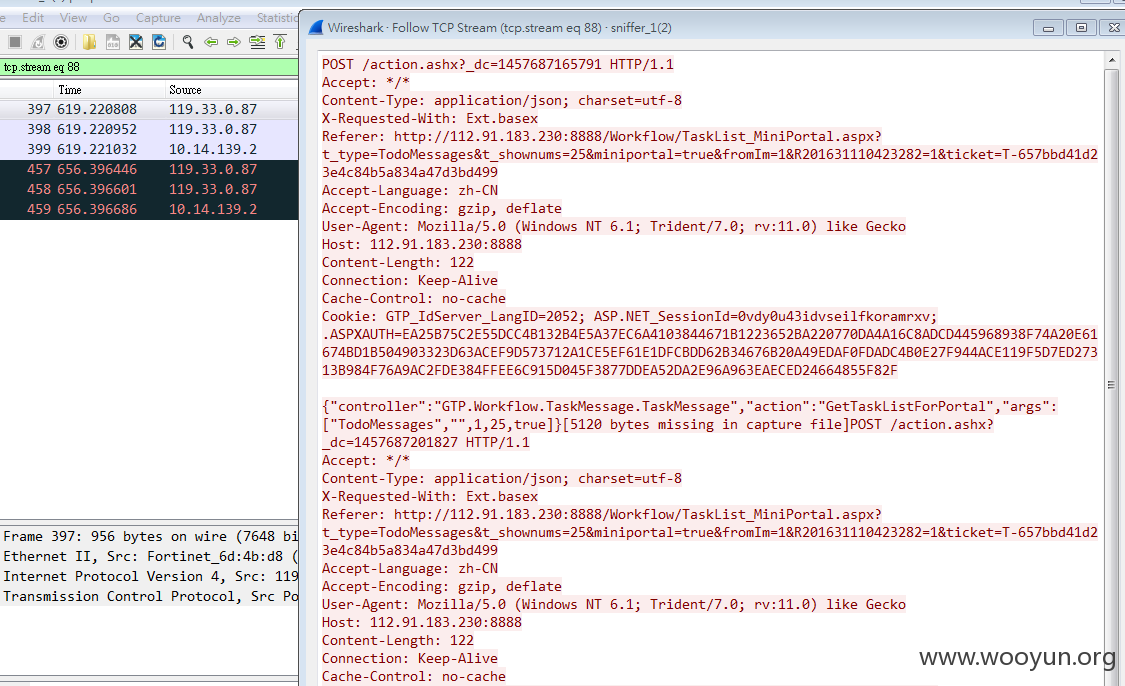Maximize the Follow TCP Stream window
Viewport: 1125px width, 686px height.
1081,27
